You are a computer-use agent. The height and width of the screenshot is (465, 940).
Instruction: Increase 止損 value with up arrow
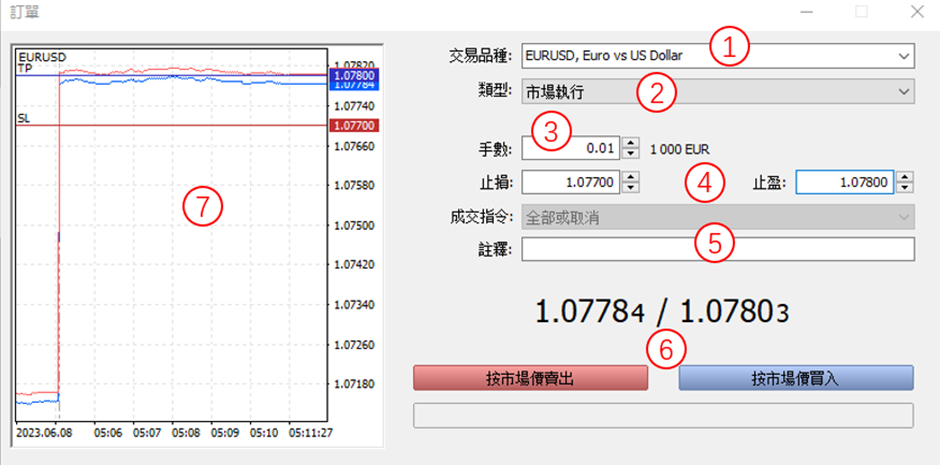pos(629,177)
